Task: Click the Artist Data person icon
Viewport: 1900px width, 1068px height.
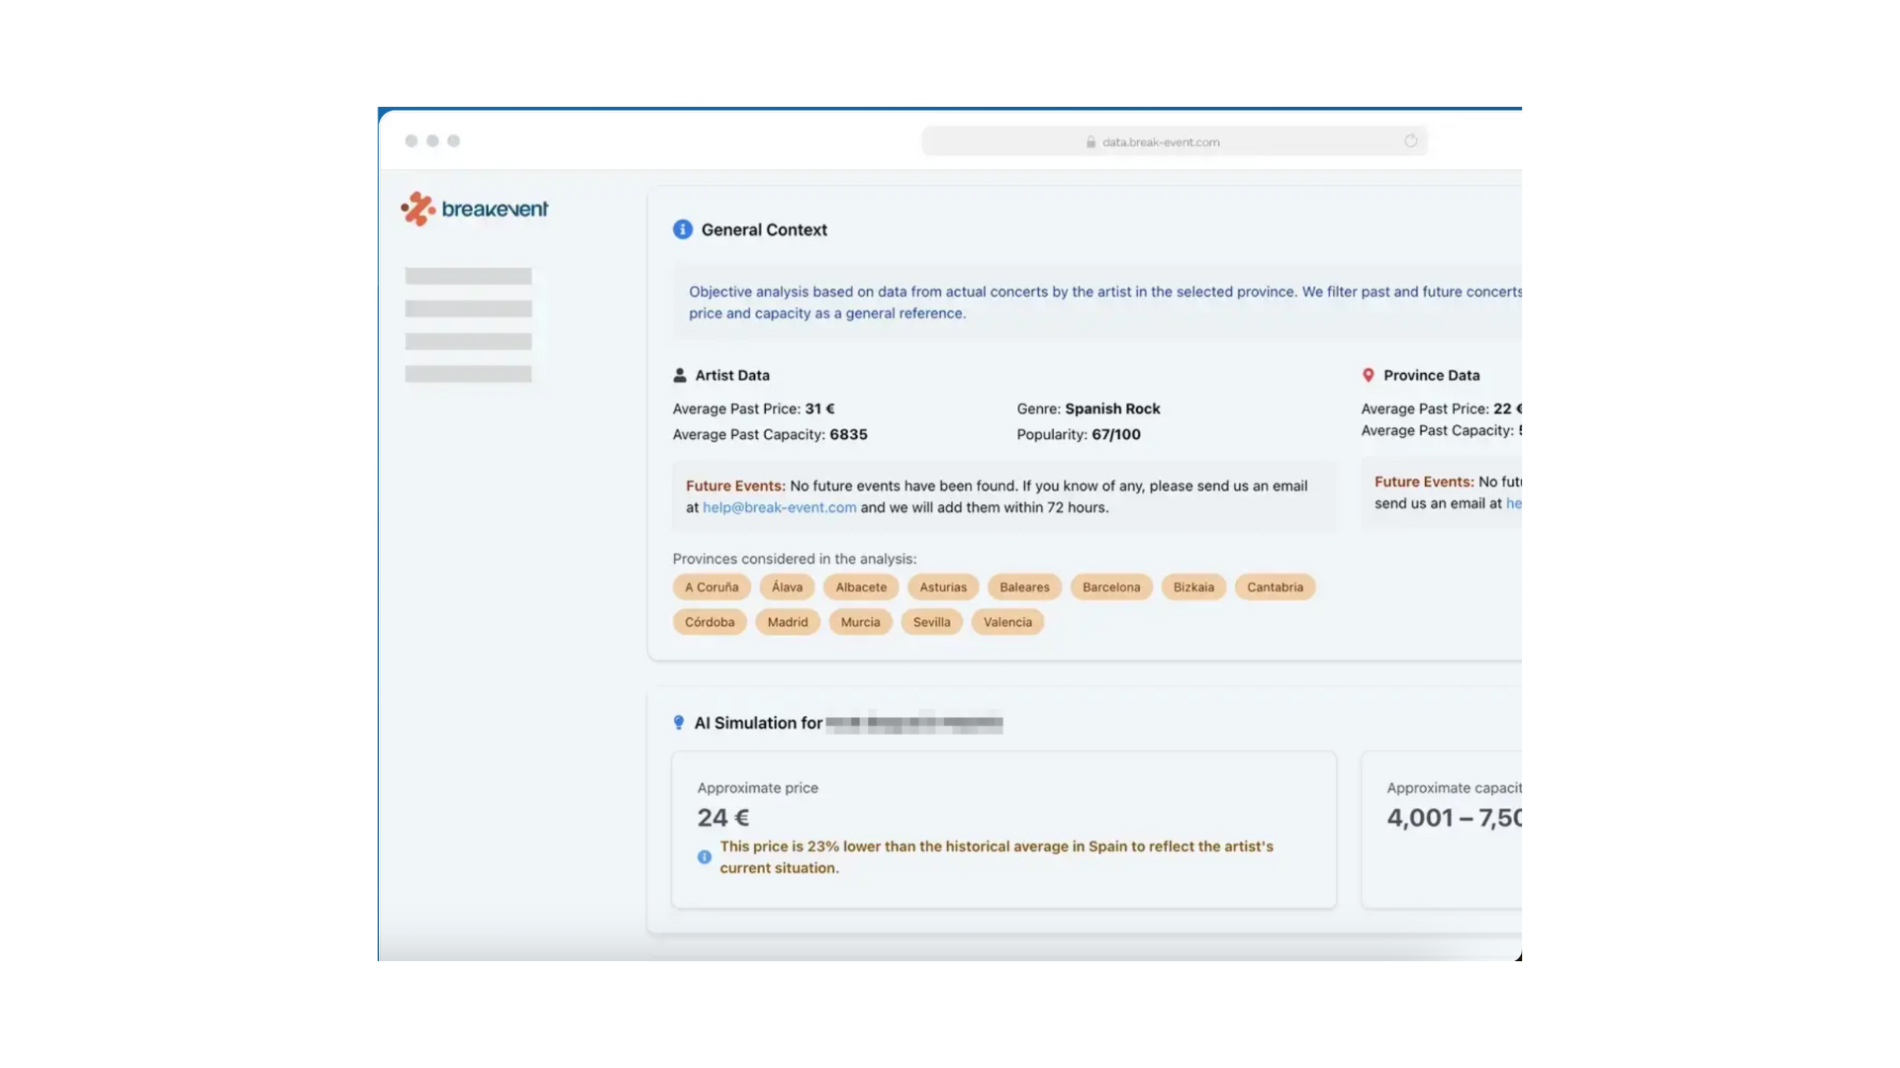Action: [x=680, y=375]
